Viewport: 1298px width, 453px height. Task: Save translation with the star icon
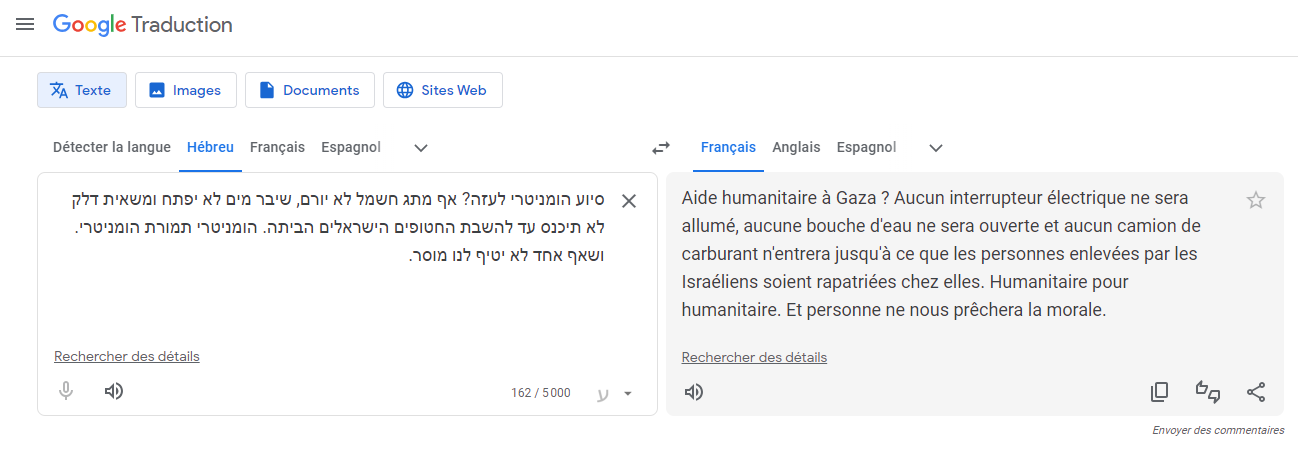(1256, 200)
